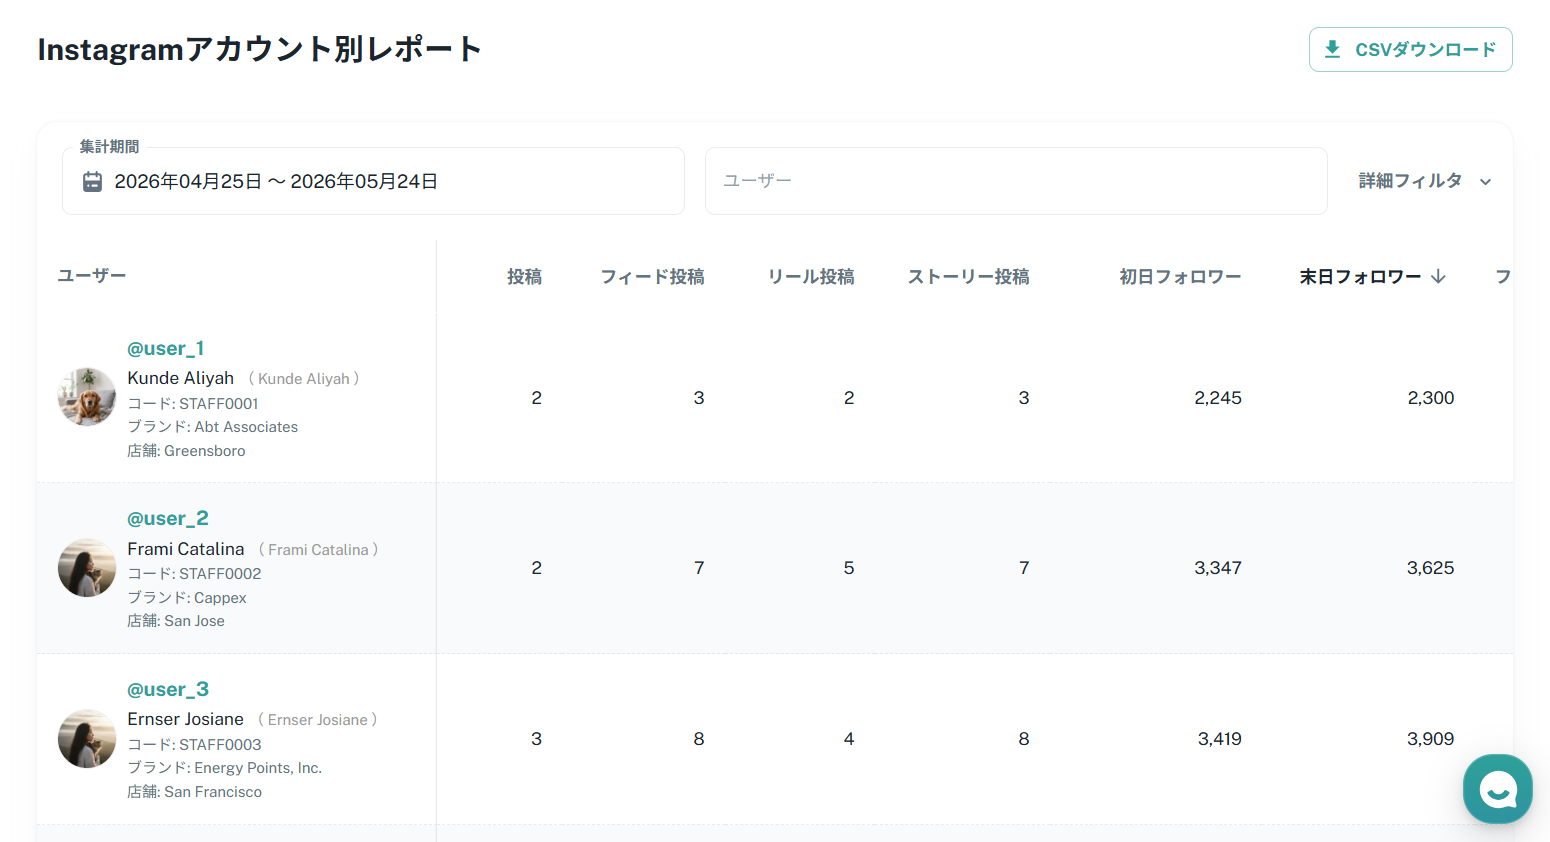
Task: Click the reel post count 5 for Frami Catalina
Action: tap(849, 568)
